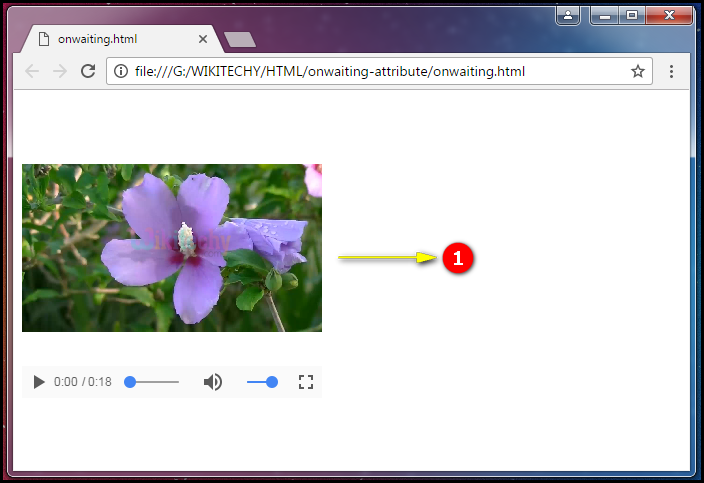Click the video volume slider
This screenshot has height=483, width=704.
click(262, 382)
